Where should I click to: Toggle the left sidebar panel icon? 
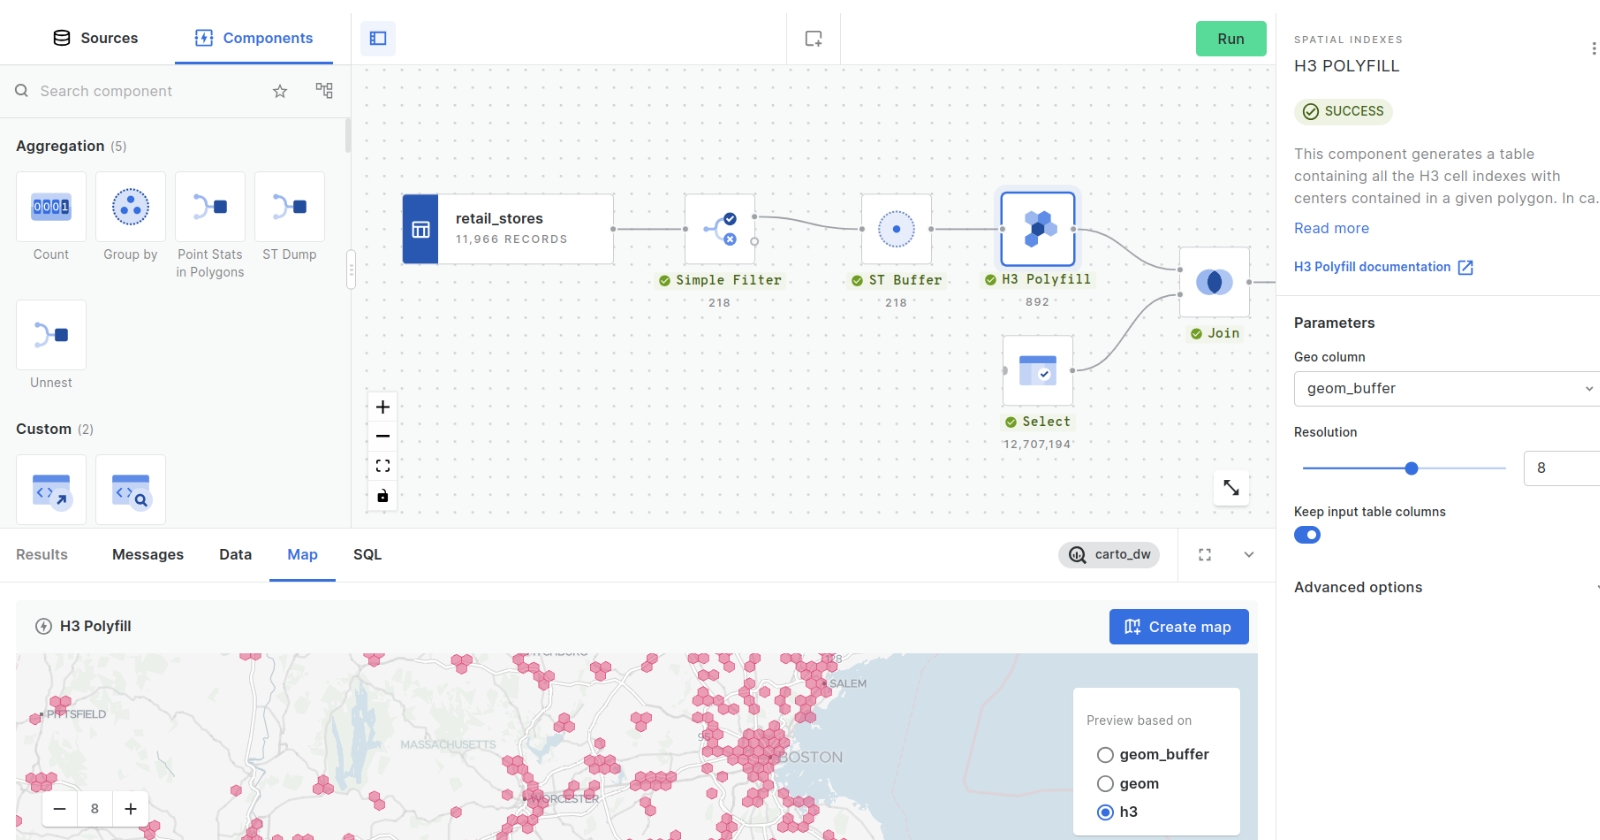click(378, 38)
